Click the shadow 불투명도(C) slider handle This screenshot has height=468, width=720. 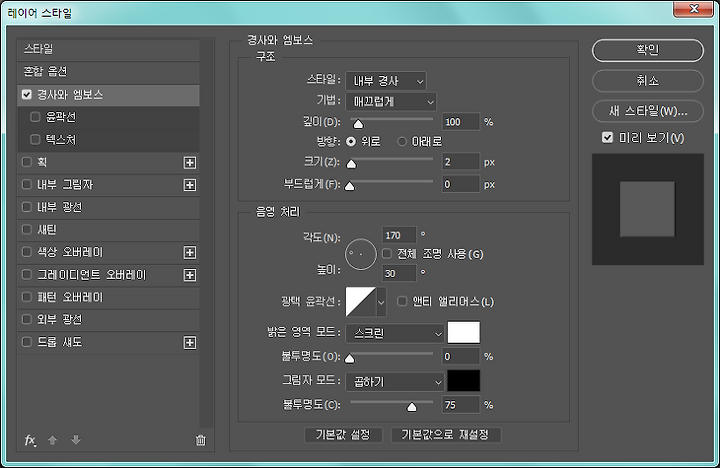click(x=411, y=407)
